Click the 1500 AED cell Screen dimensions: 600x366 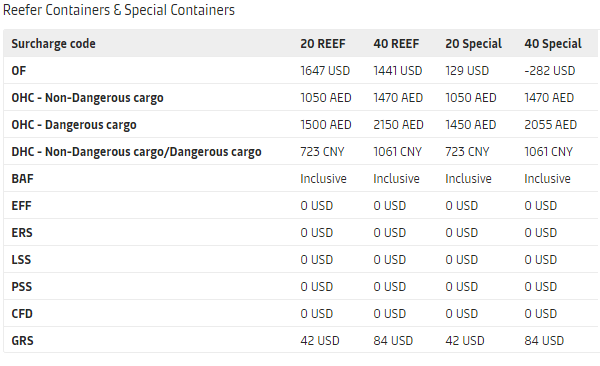326,125
